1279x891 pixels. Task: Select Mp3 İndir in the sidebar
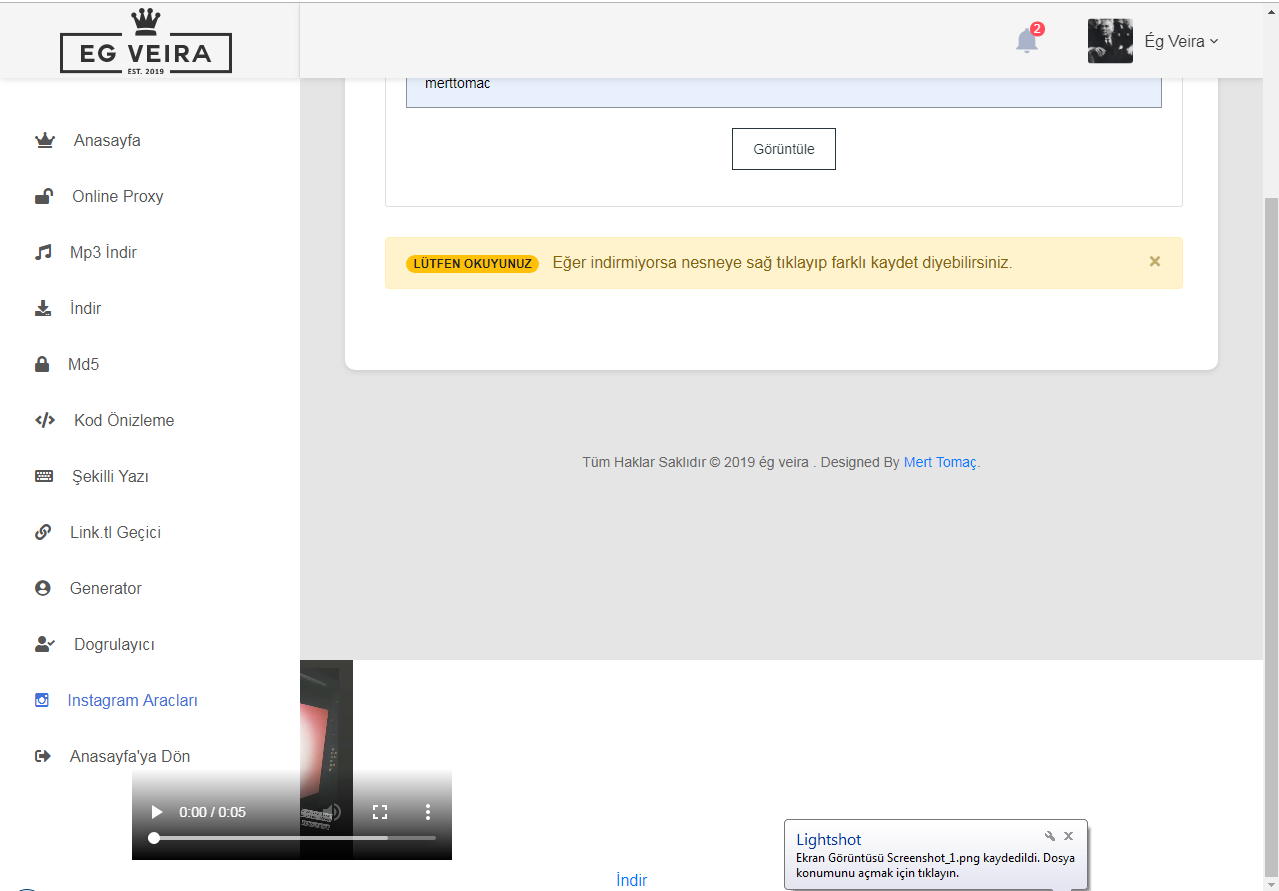pyautogui.click(x=103, y=252)
